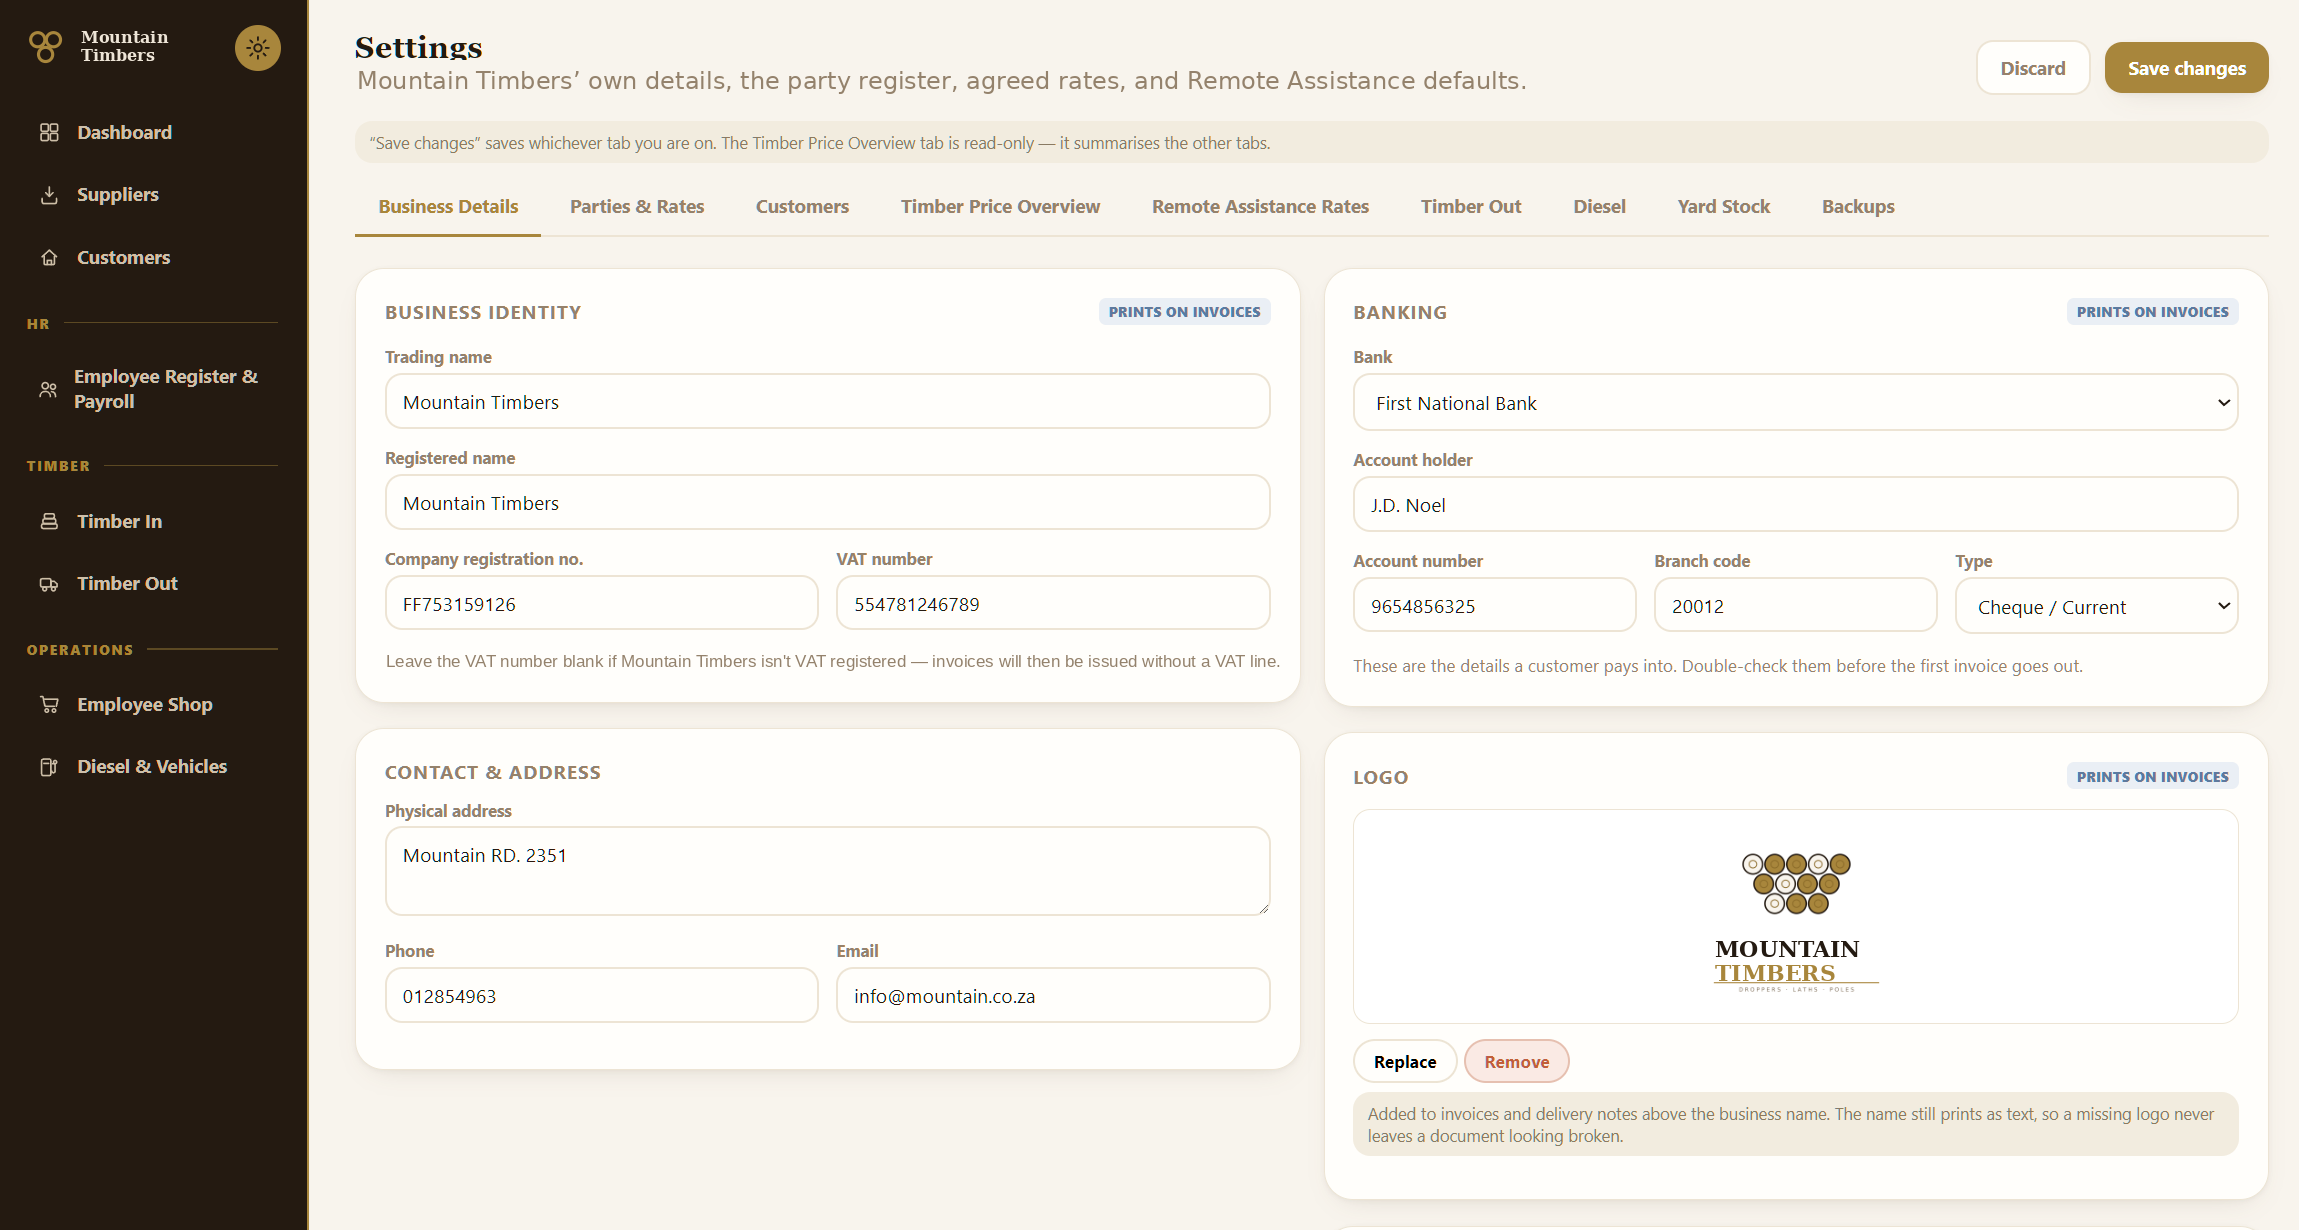Open the Timber Out settings tab

(x=1471, y=206)
